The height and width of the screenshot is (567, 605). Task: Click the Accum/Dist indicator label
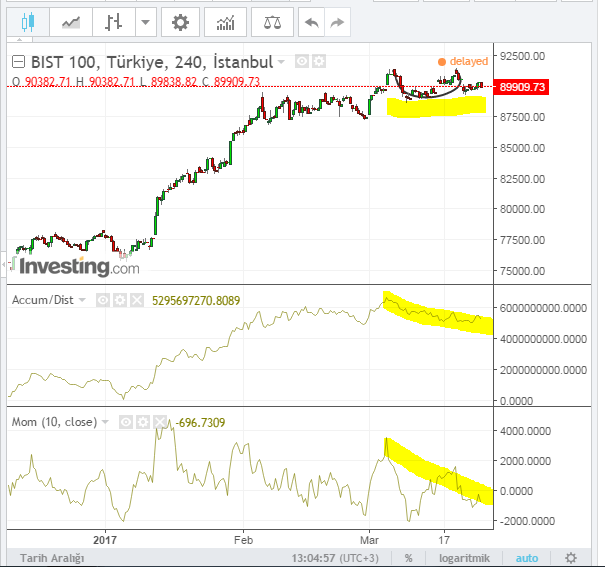coord(42,300)
